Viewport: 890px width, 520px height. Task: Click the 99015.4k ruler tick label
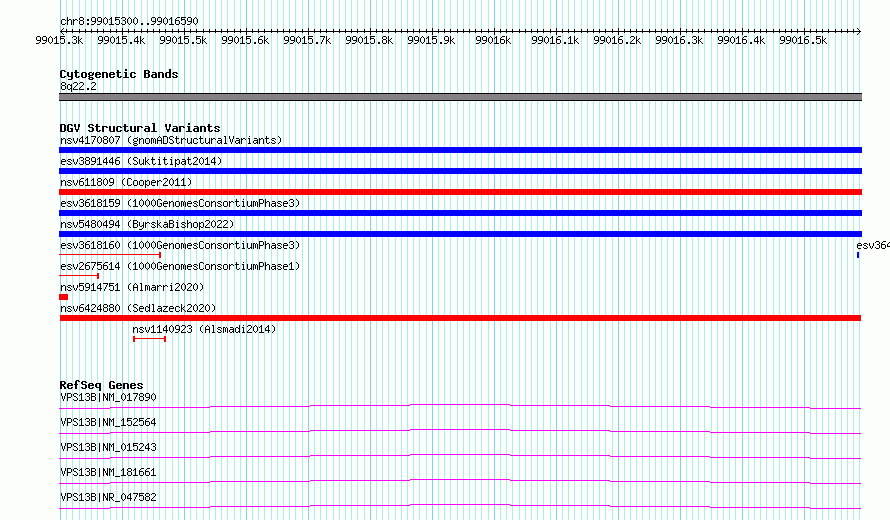121,40
